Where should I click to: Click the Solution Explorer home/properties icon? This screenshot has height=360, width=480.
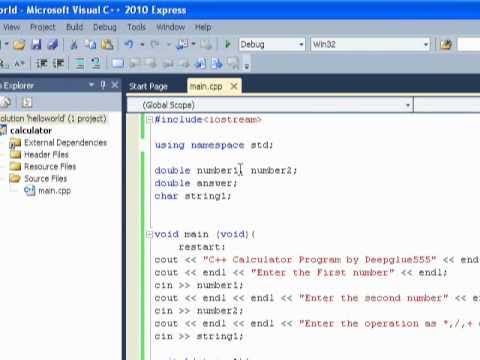point(6,102)
